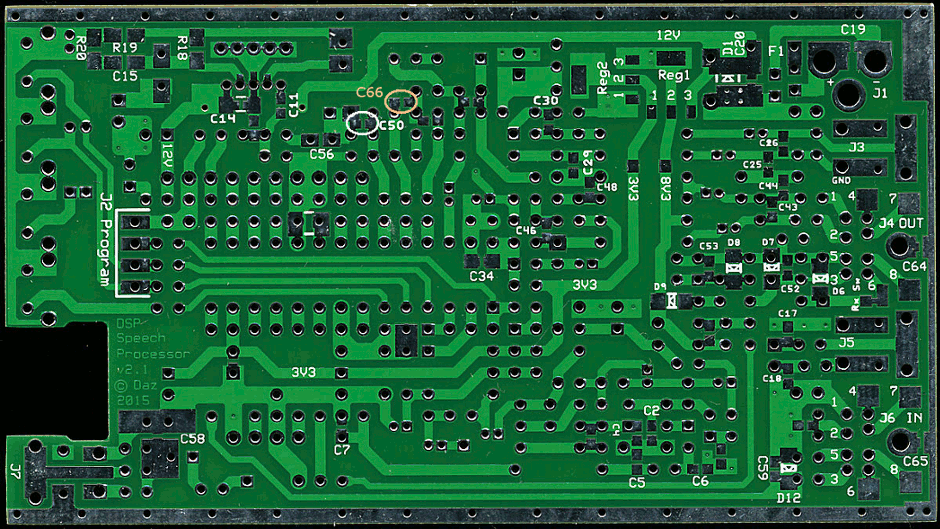This screenshot has height=529, width=940.
Task: Click the R19 resistor label
Action: pos(125,48)
